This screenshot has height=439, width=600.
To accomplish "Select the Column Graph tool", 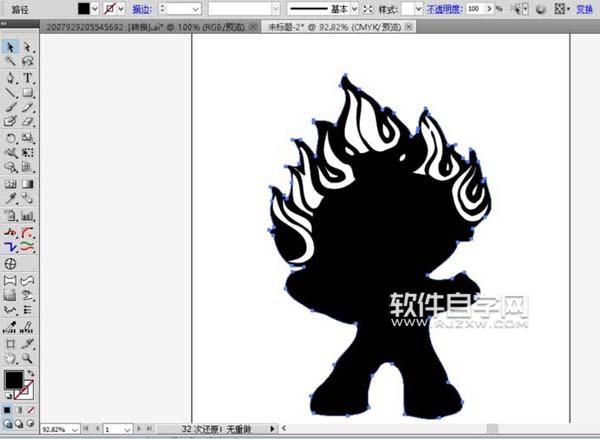I will [28, 215].
